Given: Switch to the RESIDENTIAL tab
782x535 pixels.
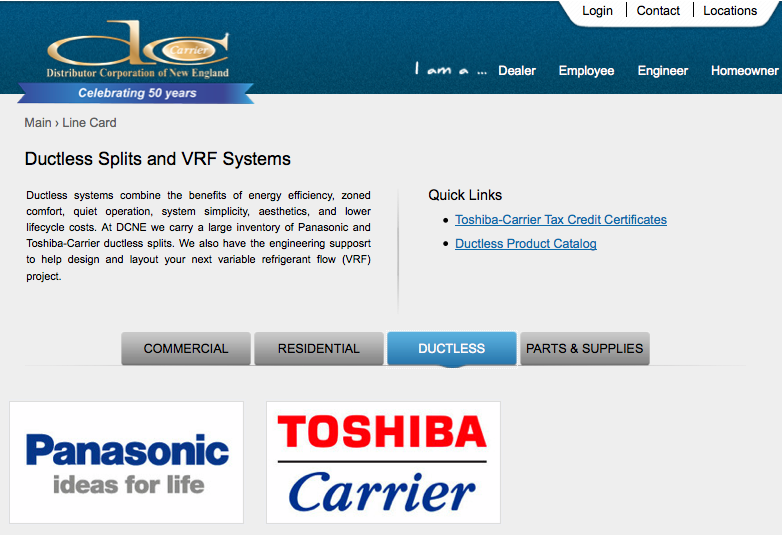Looking at the screenshot, I should click(319, 349).
